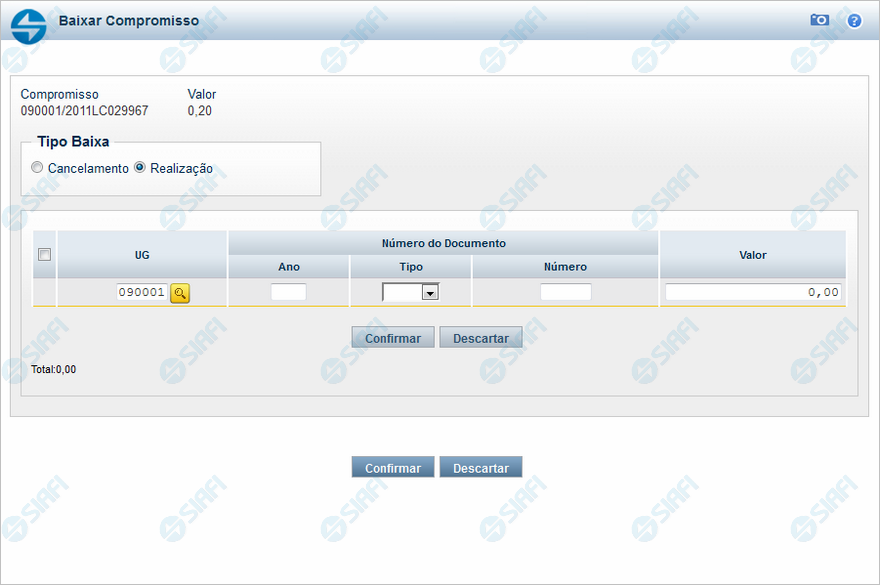880x585 pixels.
Task: Click the UG magnifier lookup icon
Action: (180, 293)
